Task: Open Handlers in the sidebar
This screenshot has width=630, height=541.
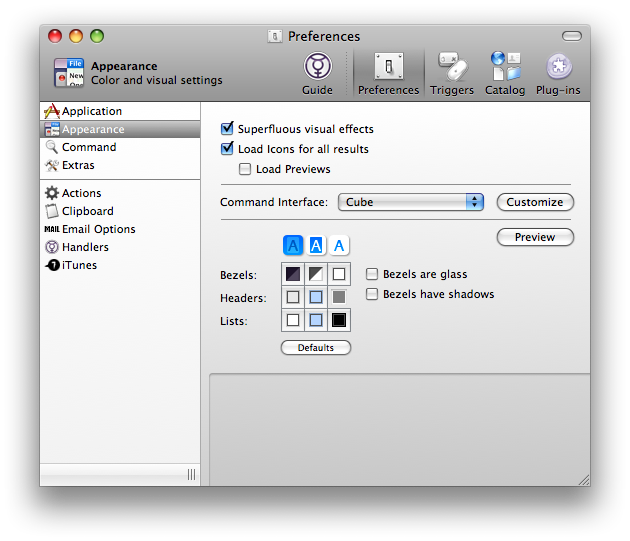Action: pyautogui.click(x=120, y=247)
